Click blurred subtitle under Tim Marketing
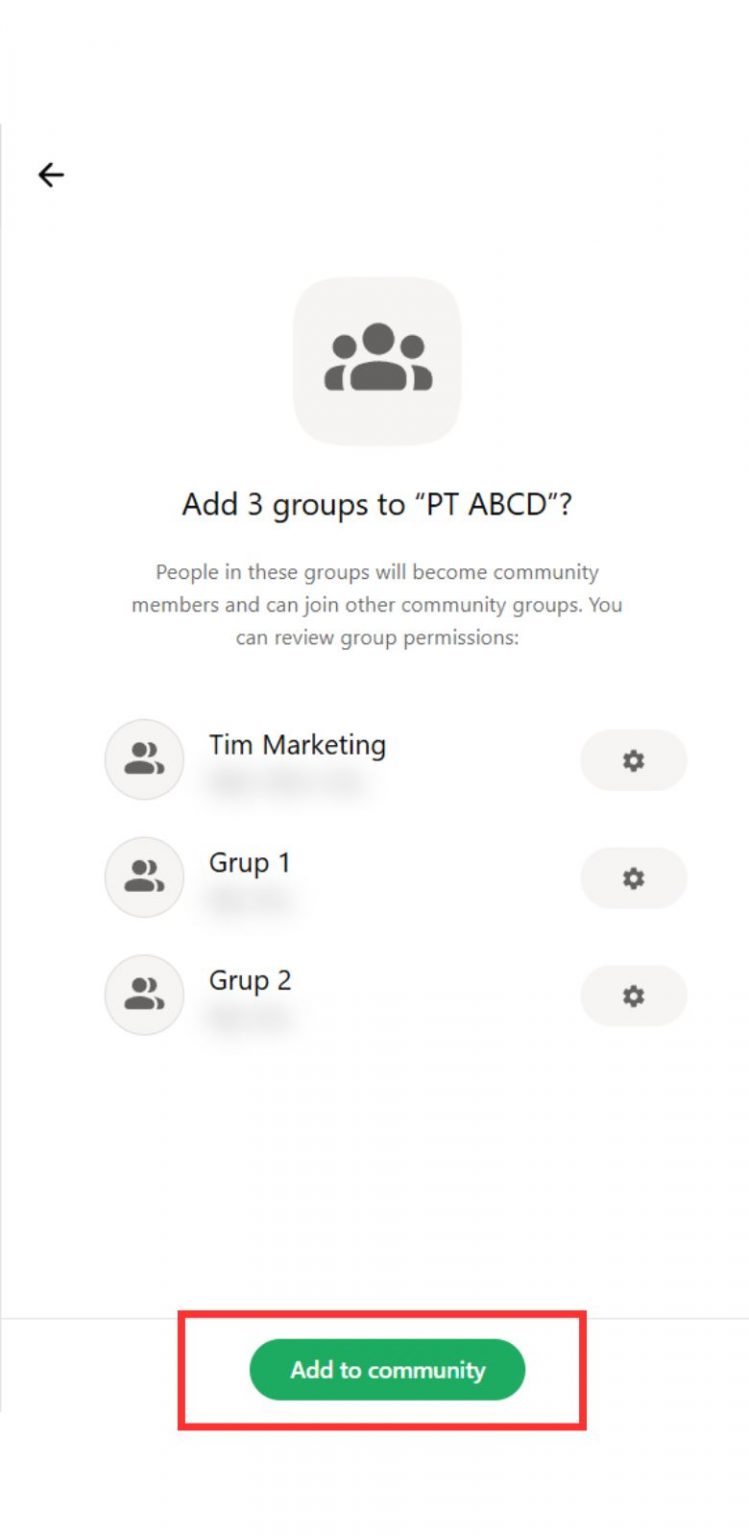 [285, 784]
